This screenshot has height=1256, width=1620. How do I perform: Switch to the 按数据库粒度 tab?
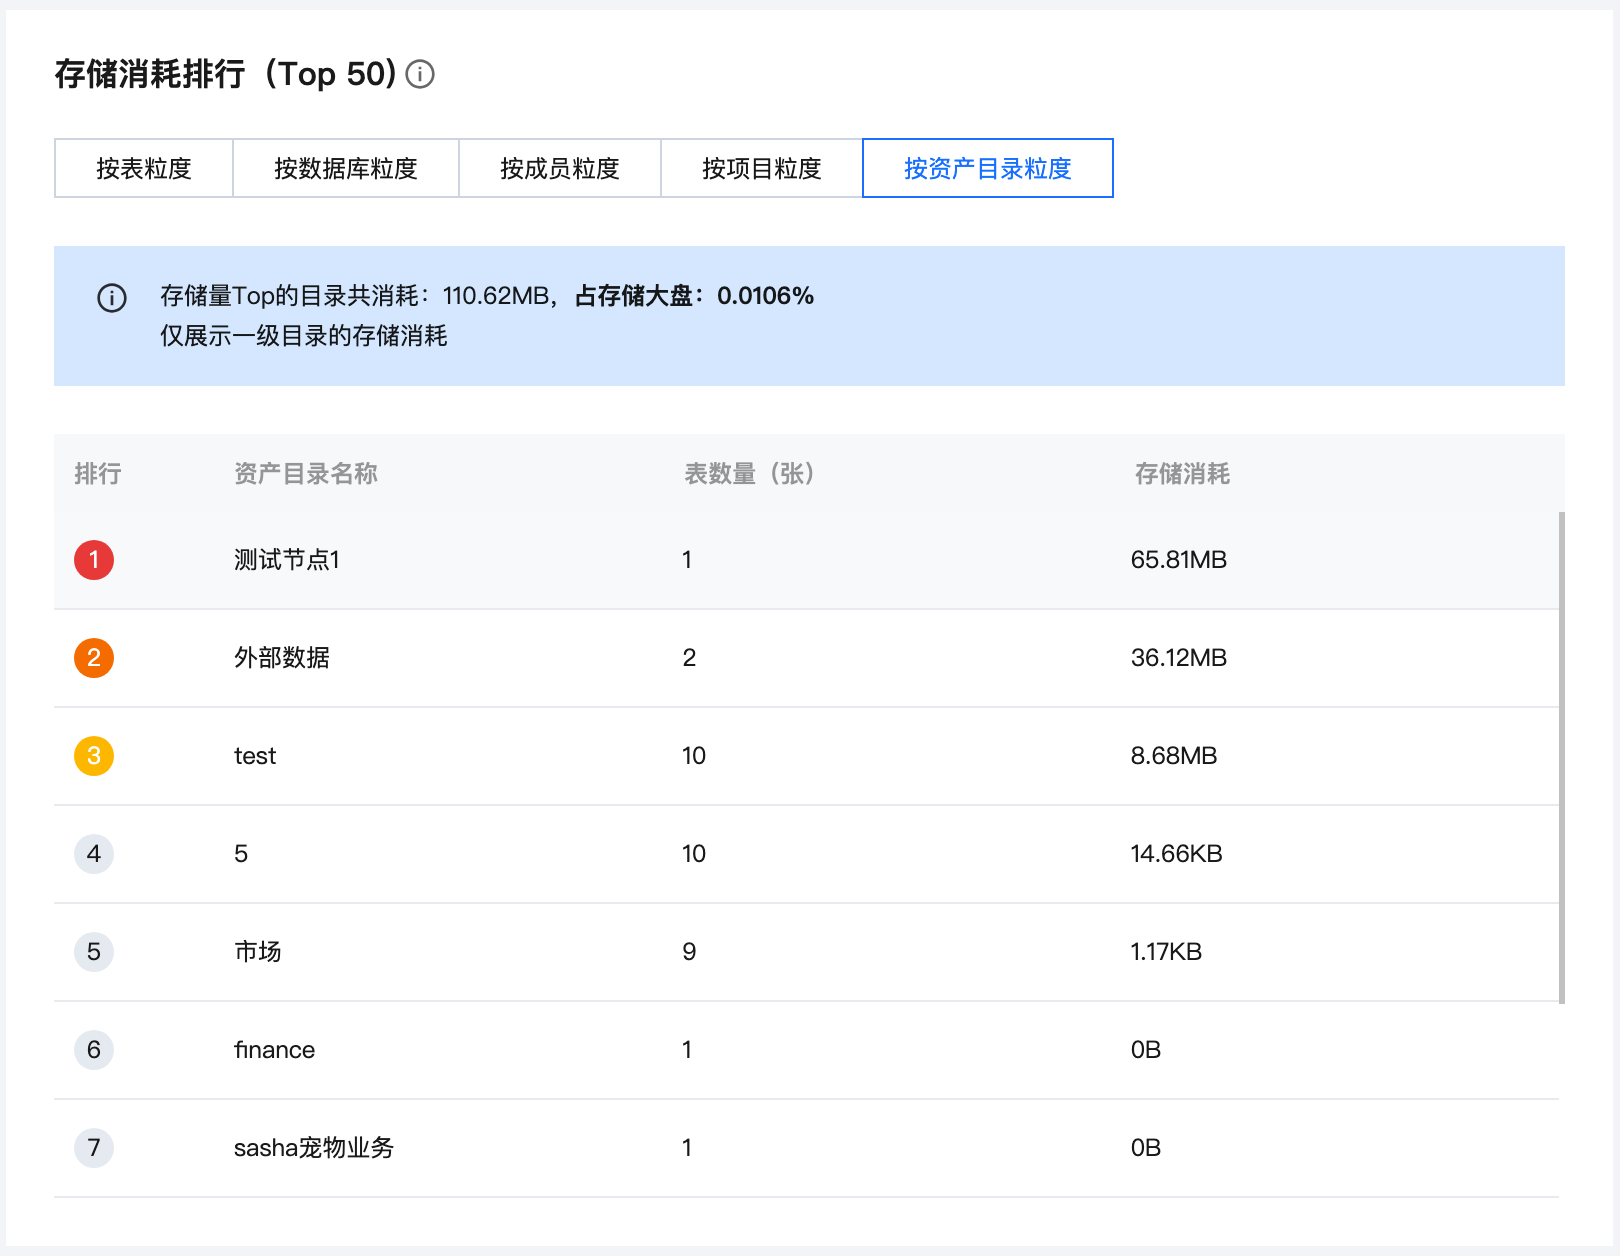pos(346,168)
